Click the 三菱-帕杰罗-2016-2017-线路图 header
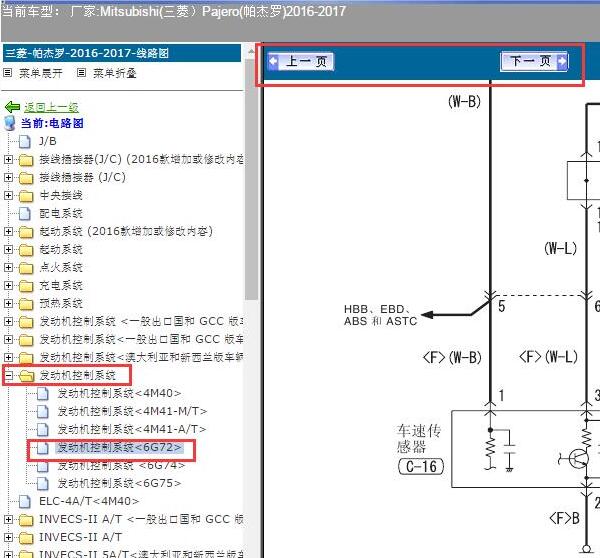The width and height of the screenshot is (600, 558). click(x=122, y=53)
